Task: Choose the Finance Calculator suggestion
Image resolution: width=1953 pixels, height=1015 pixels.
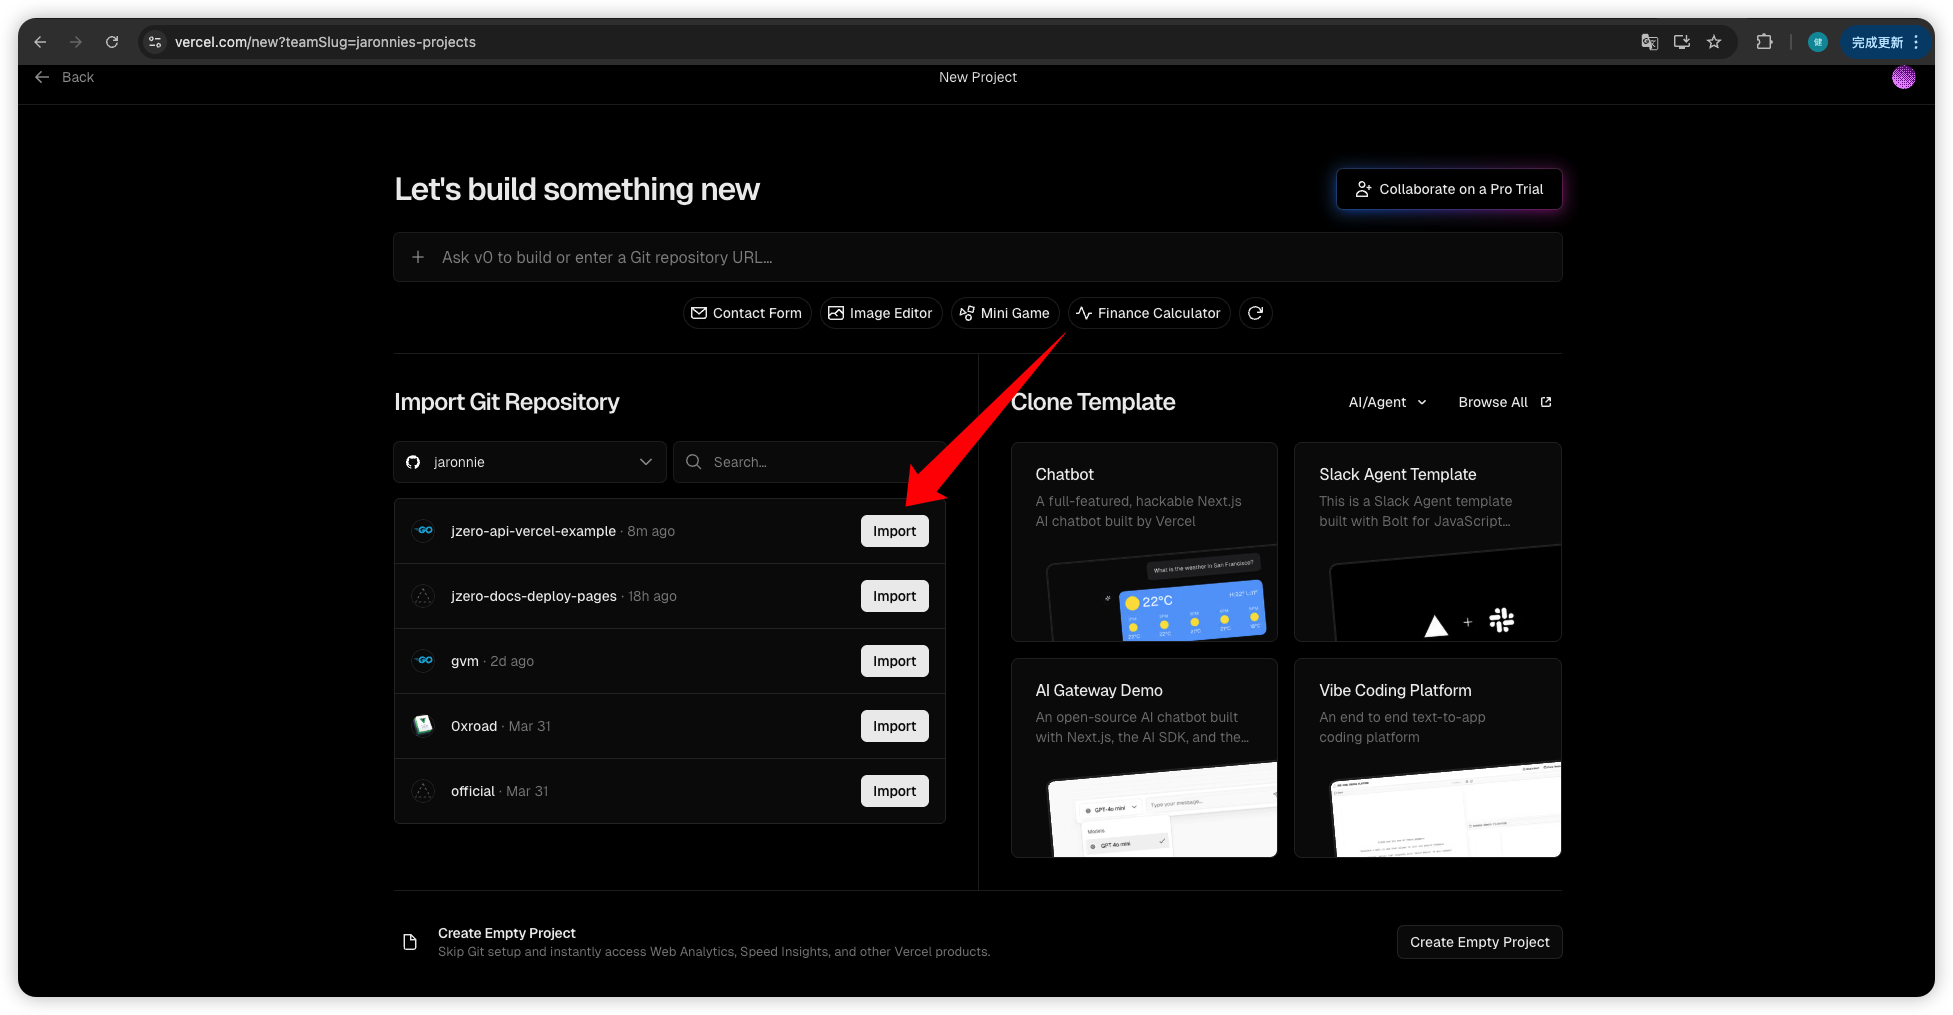Action: (x=1148, y=313)
